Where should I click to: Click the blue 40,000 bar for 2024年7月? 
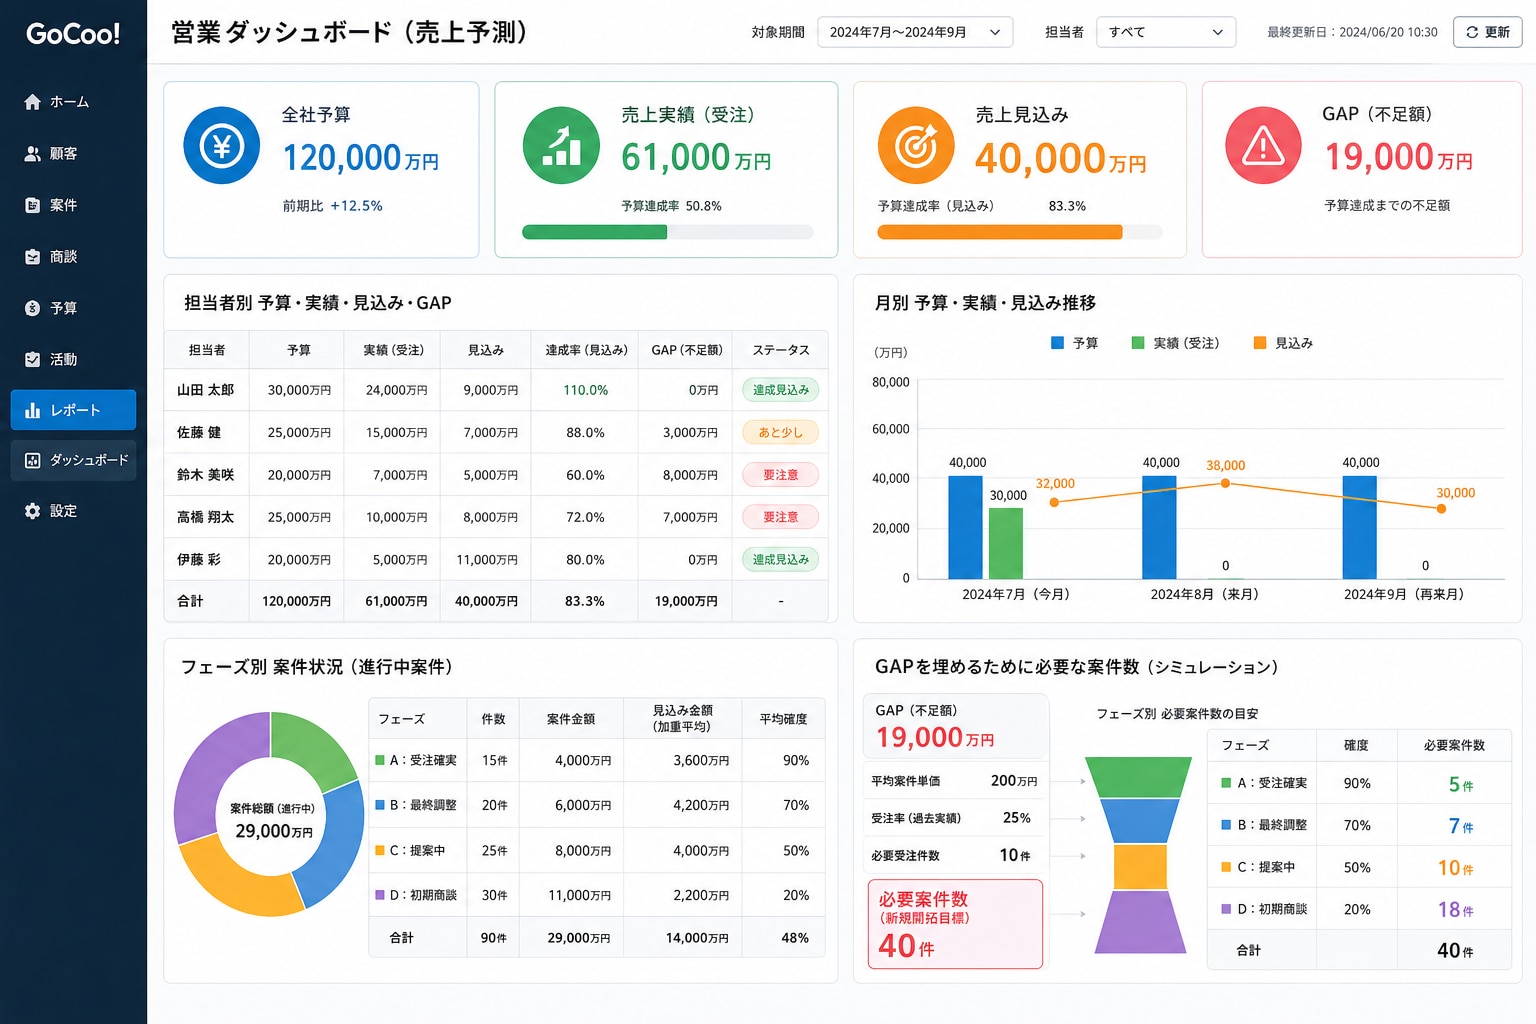point(965,527)
